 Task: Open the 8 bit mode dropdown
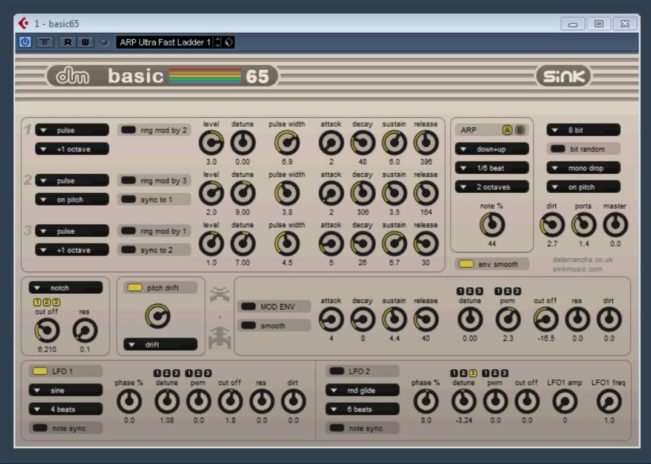(583, 130)
